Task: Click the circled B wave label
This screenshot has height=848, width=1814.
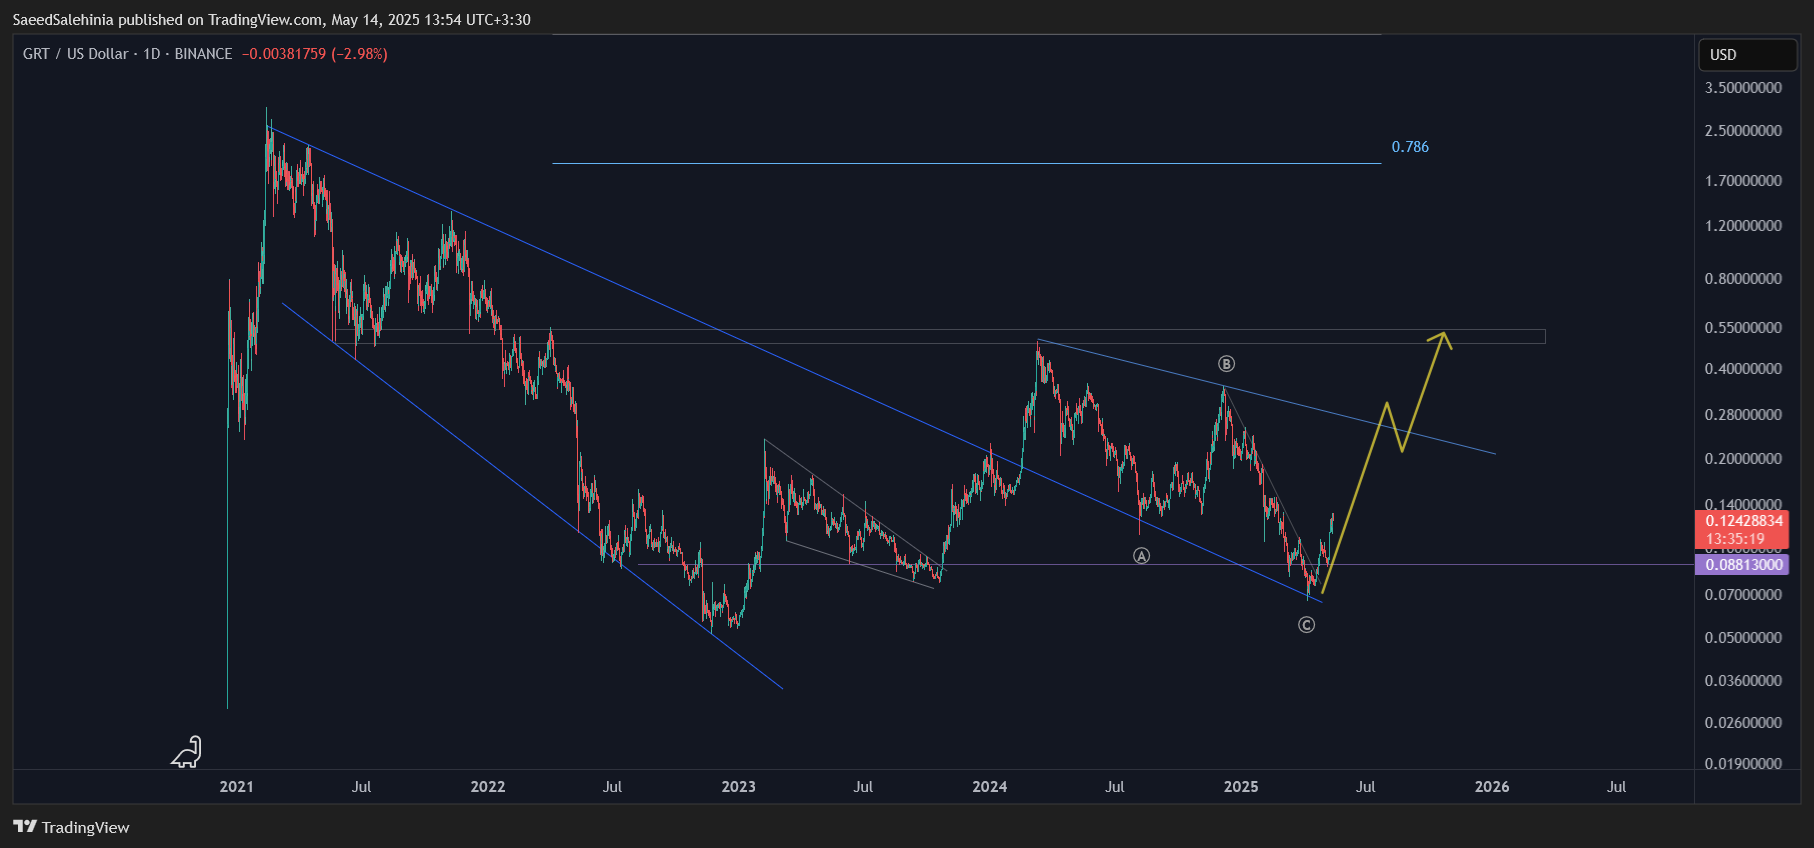Action: pos(1226,364)
